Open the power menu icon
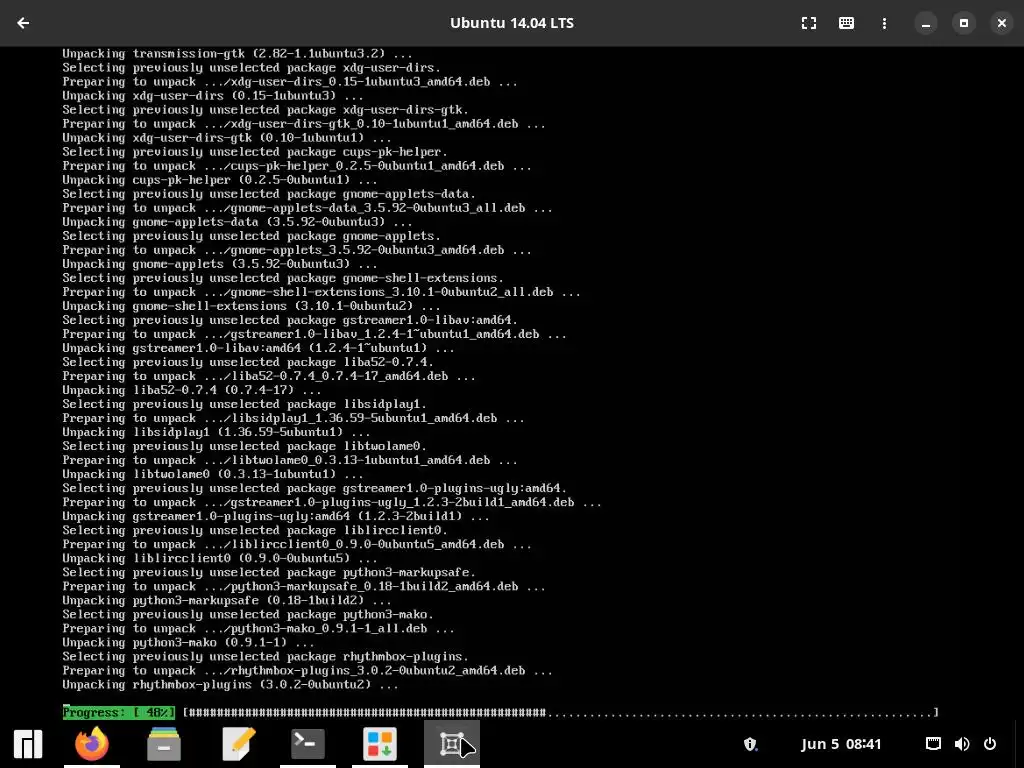Image resolution: width=1024 pixels, height=768 pixels. point(990,744)
